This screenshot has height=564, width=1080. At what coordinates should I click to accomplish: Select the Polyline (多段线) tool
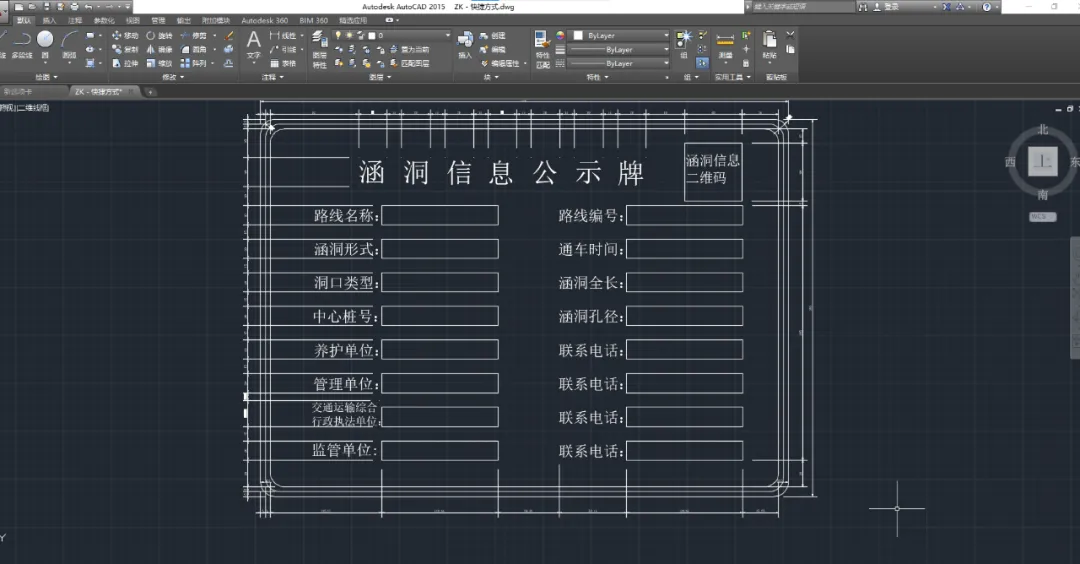coord(22,45)
